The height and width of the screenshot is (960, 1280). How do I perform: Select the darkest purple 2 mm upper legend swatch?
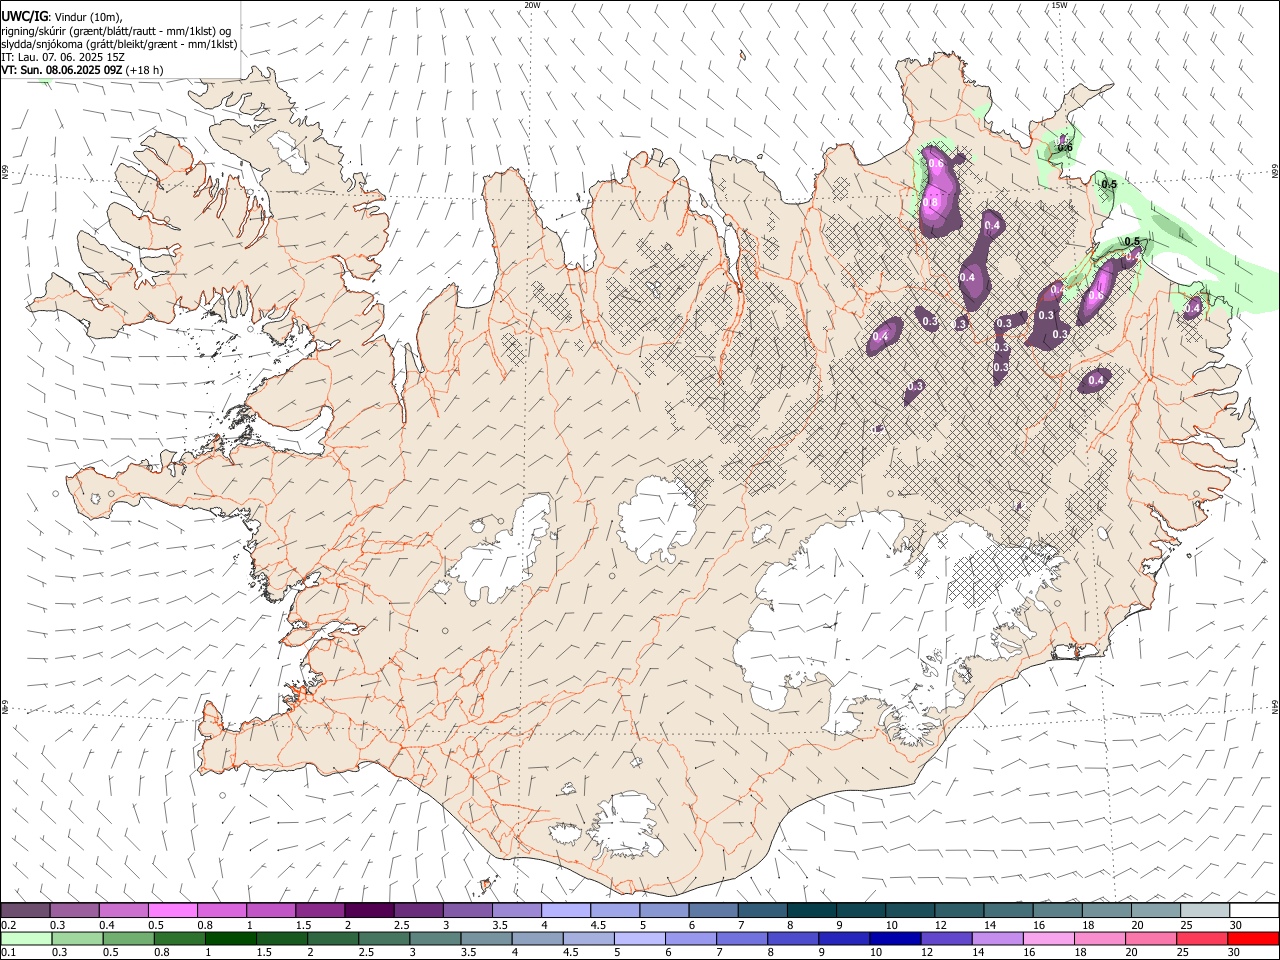point(368,911)
